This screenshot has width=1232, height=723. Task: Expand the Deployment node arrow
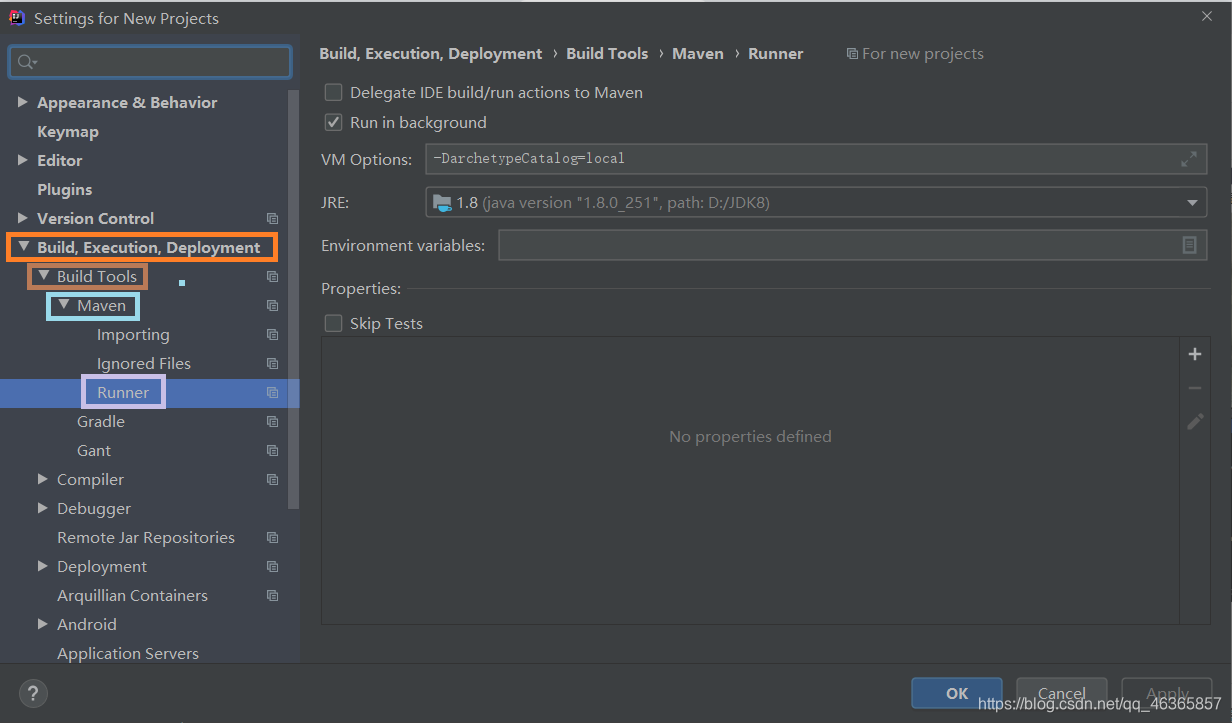click(x=43, y=566)
